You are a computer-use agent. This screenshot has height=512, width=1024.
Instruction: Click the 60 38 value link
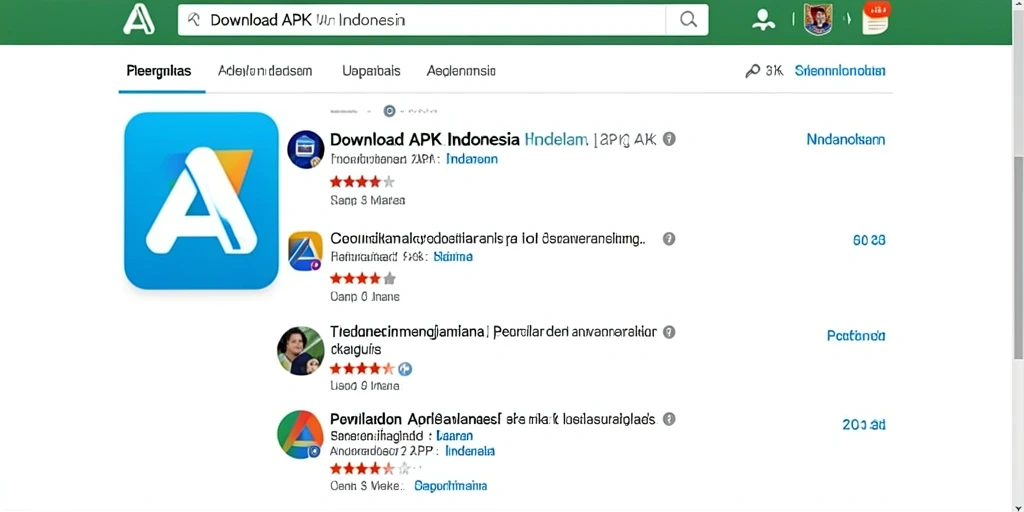pos(869,240)
